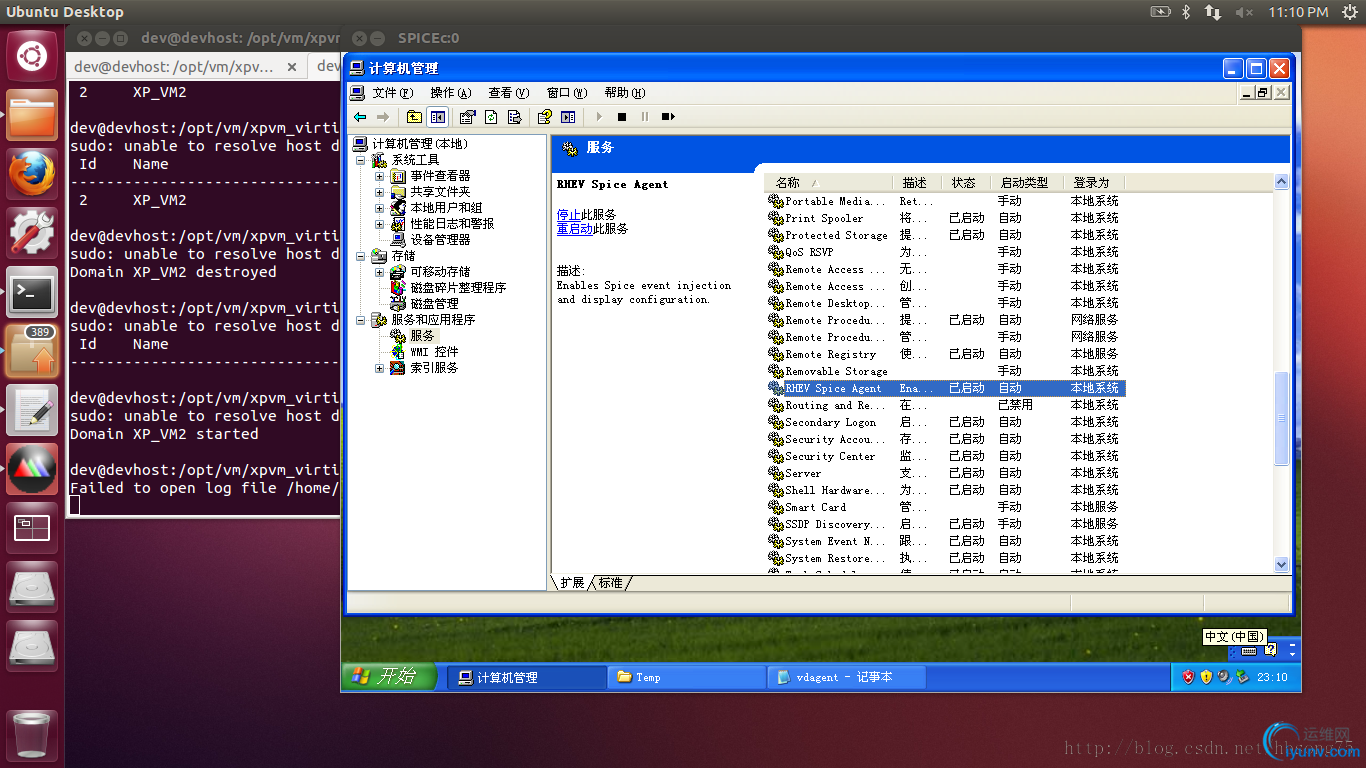Click the Up one level folder icon
The width and height of the screenshot is (1366, 768).
click(414, 117)
